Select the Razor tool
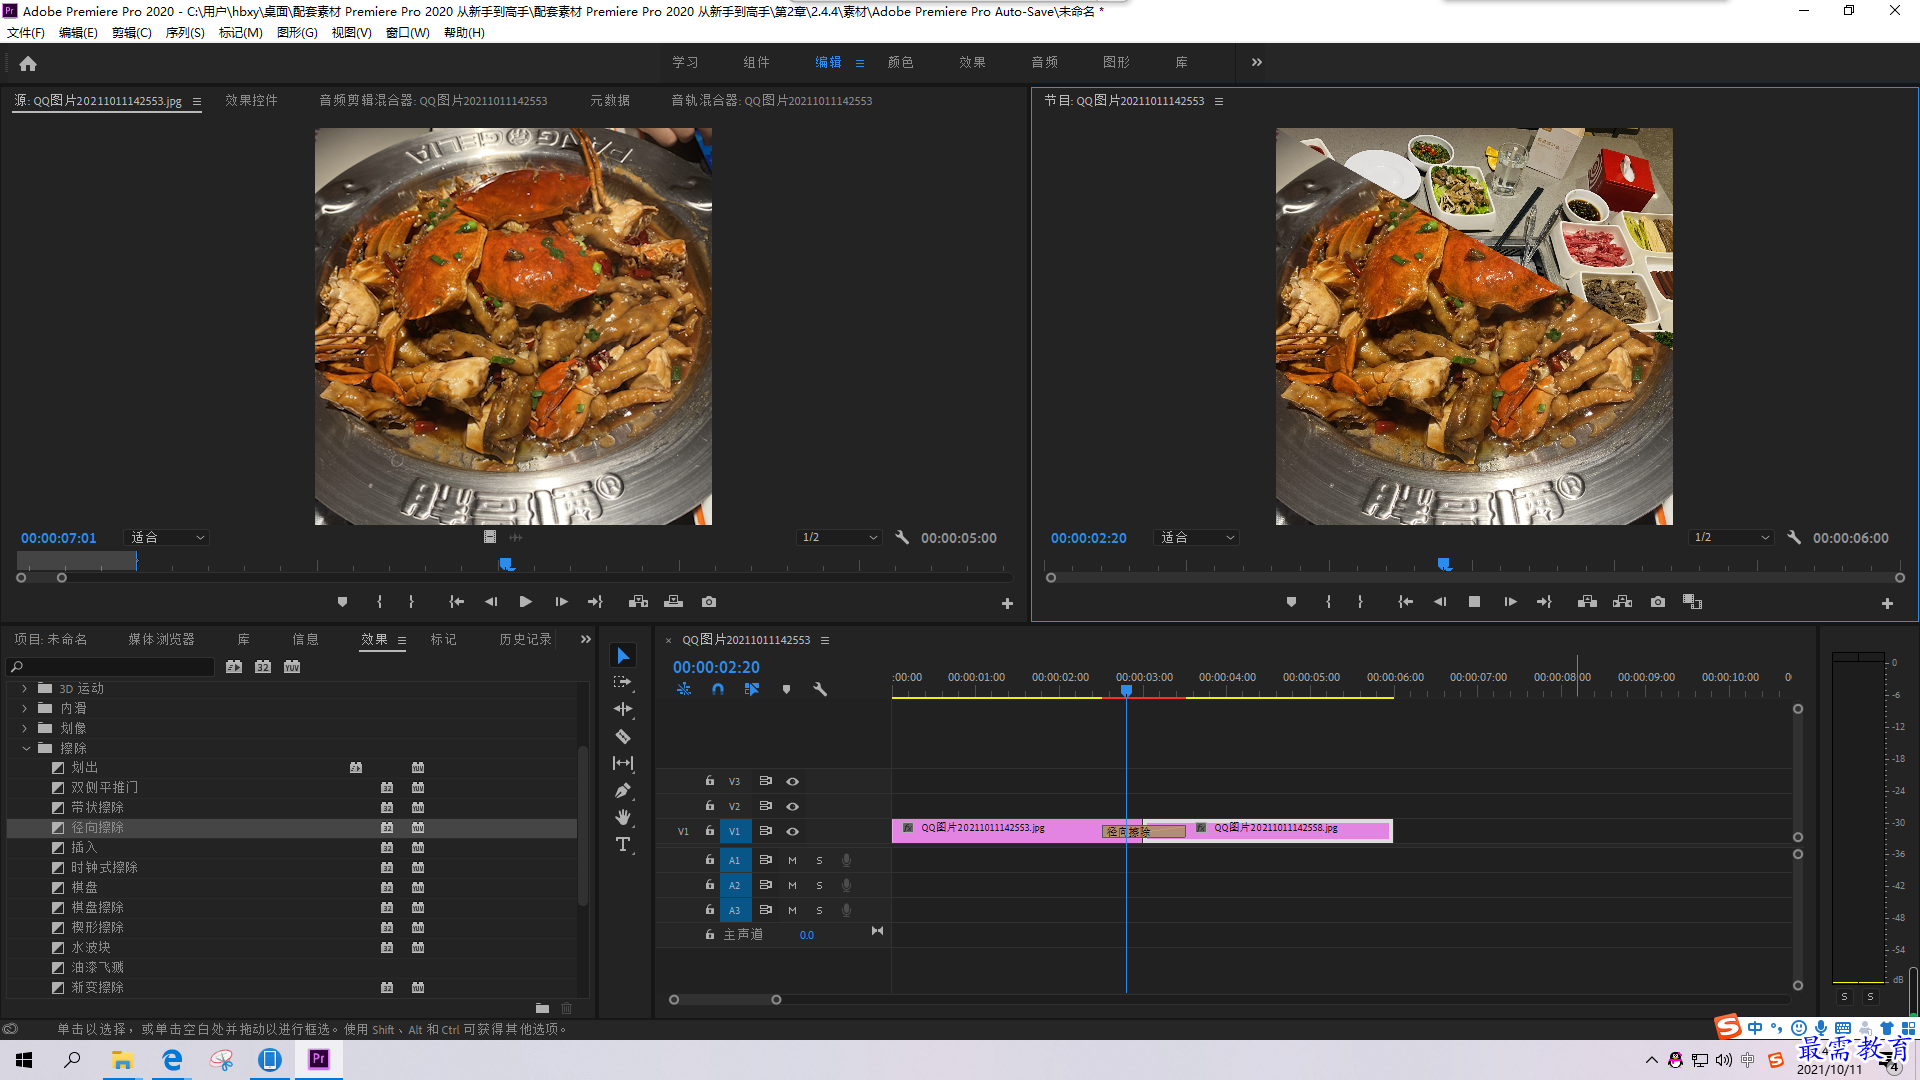This screenshot has width=1920, height=1080. [623, 736]
